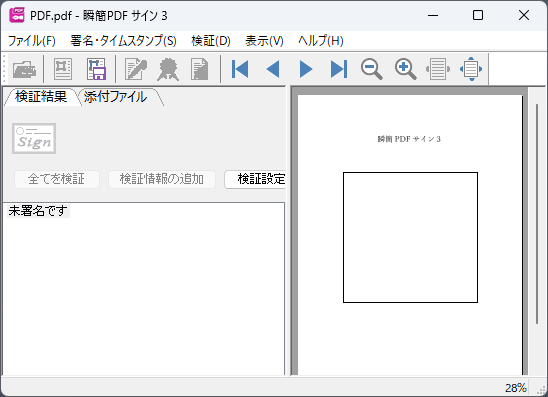
Task: Click the 28% zoom value in status bar
Action: pos(515,388)
